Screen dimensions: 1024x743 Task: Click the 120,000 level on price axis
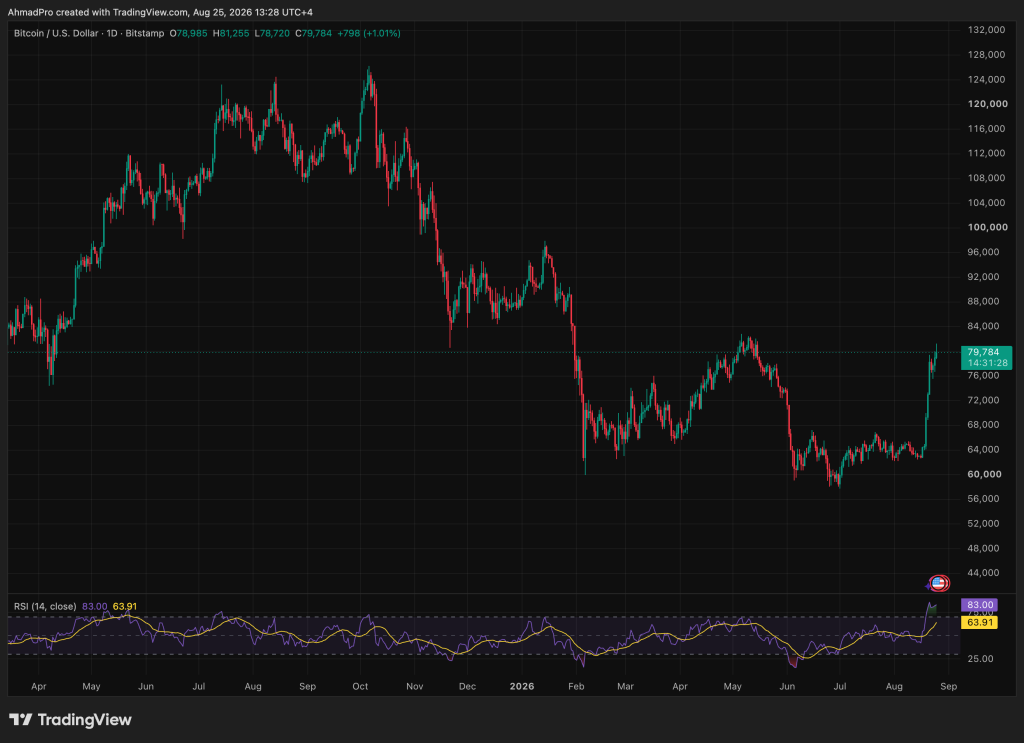tap(987, 104)
